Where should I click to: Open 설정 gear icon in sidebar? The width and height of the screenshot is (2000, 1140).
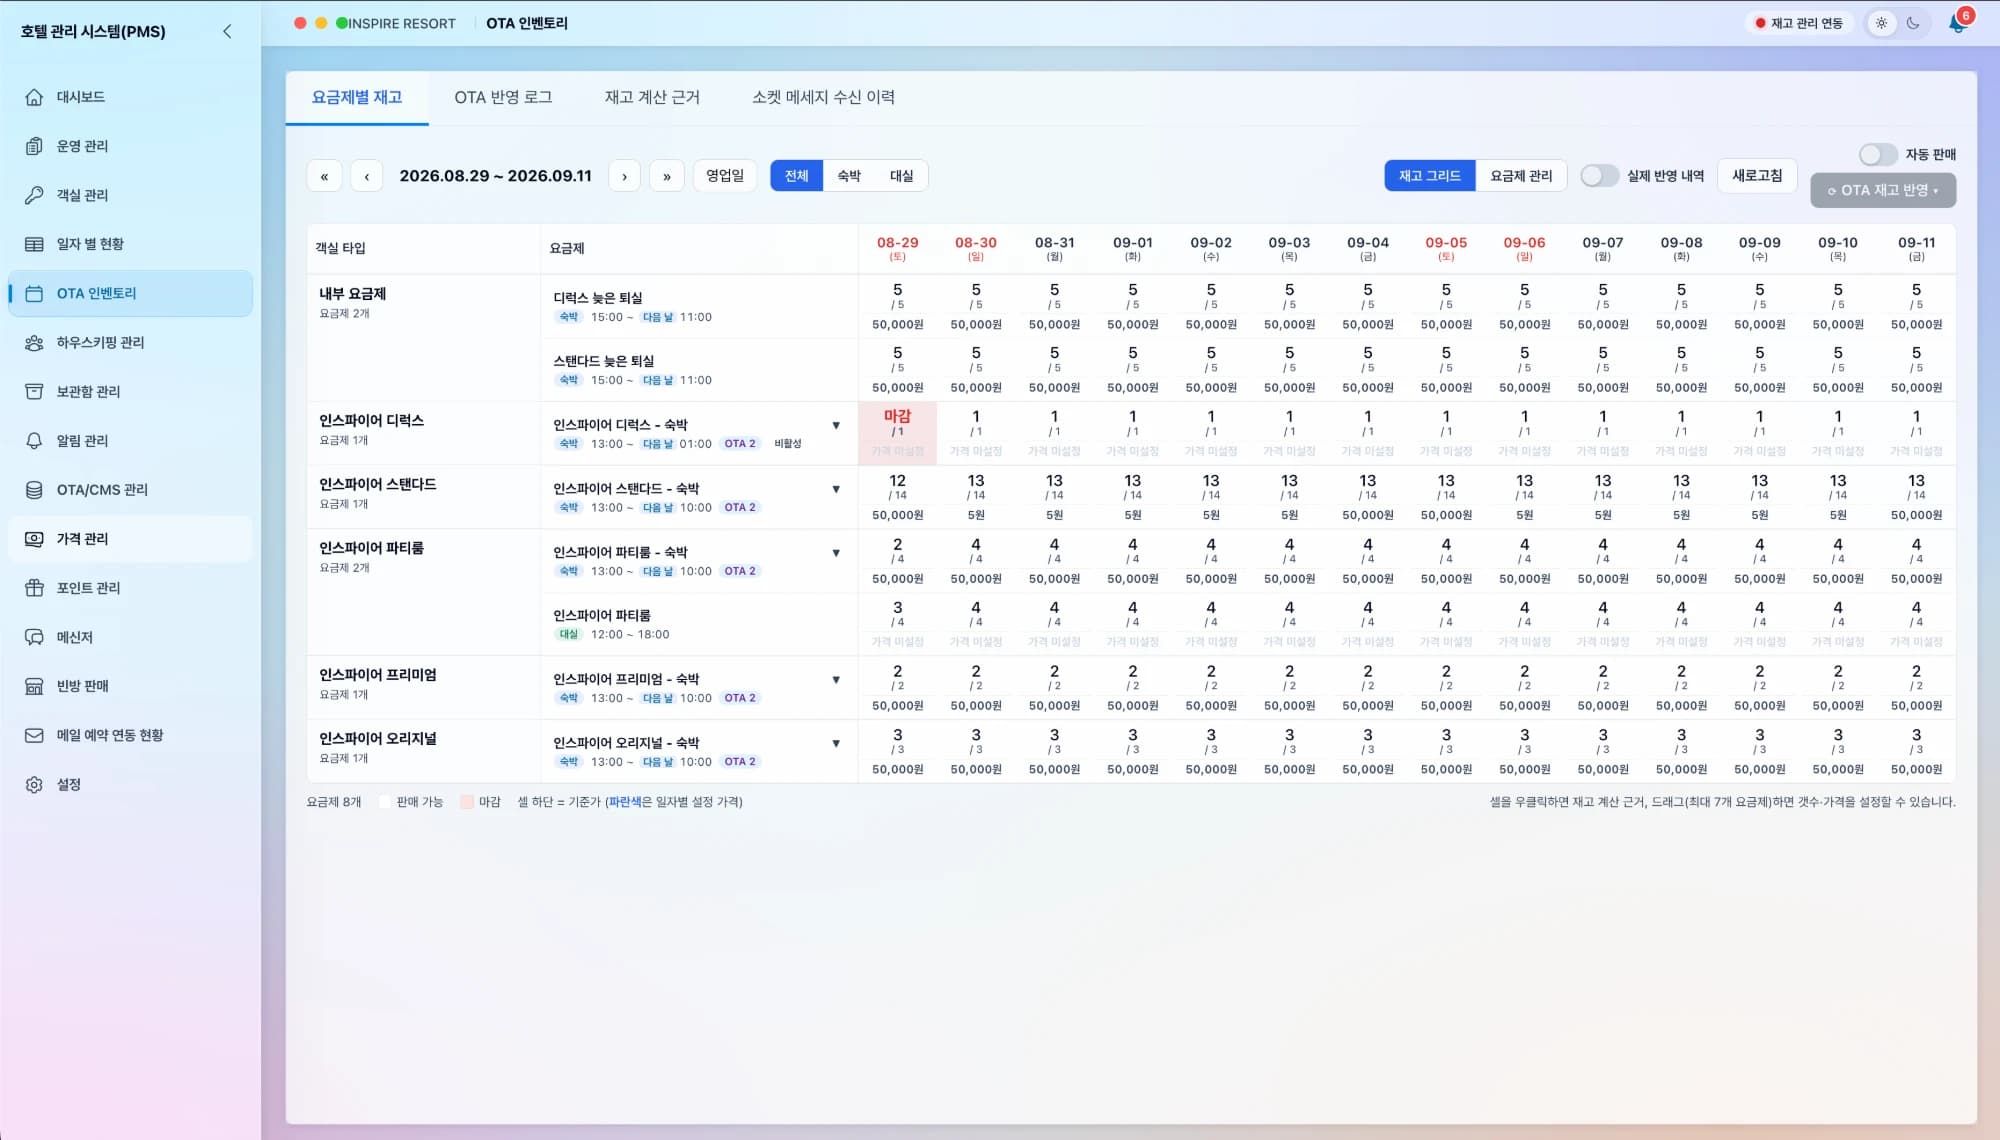34,784
